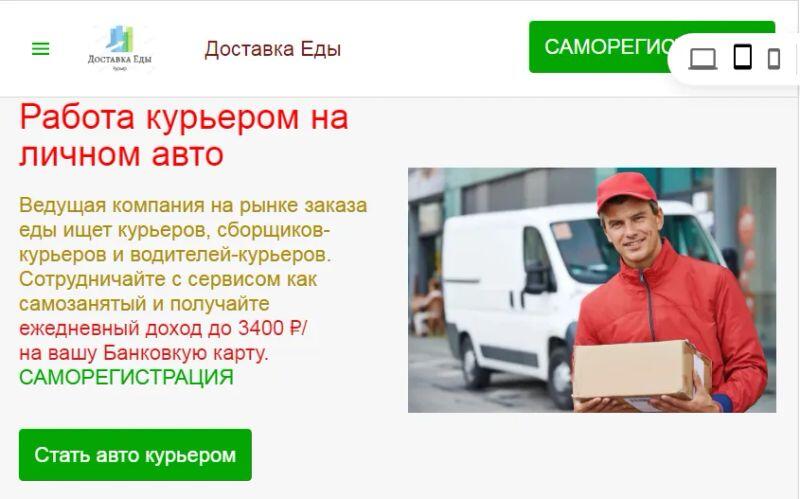The height and width of the screenshot is (499, 800).
Task: Click the courier delivery photo
Action: pyautogui.click(x=592, y=290)
